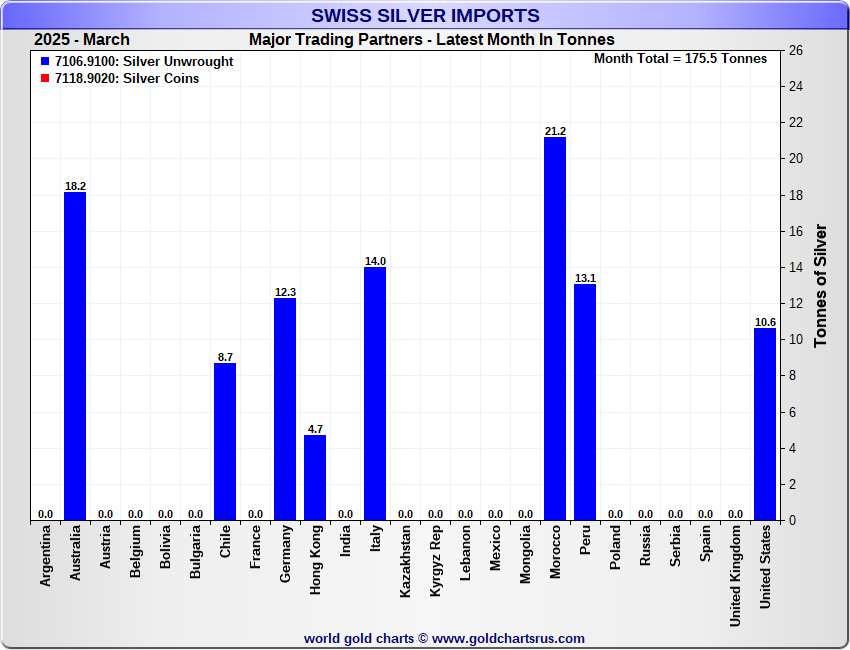This screenshot has width=850, height=650.
Task: Click the '2025 - March' date label
Action: click(82, 40)
